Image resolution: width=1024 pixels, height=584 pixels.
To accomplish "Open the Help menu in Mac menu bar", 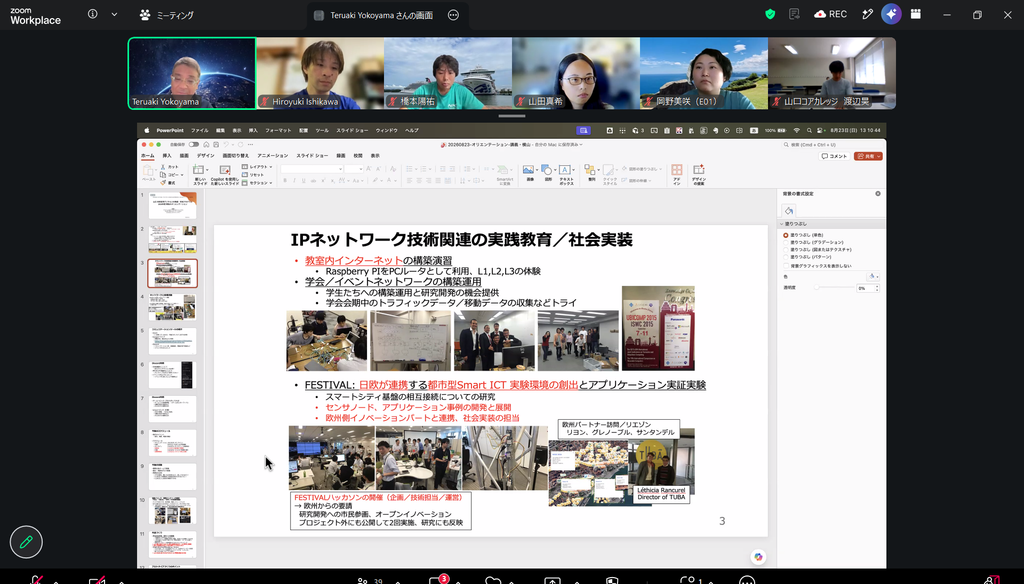I will 411,131.
